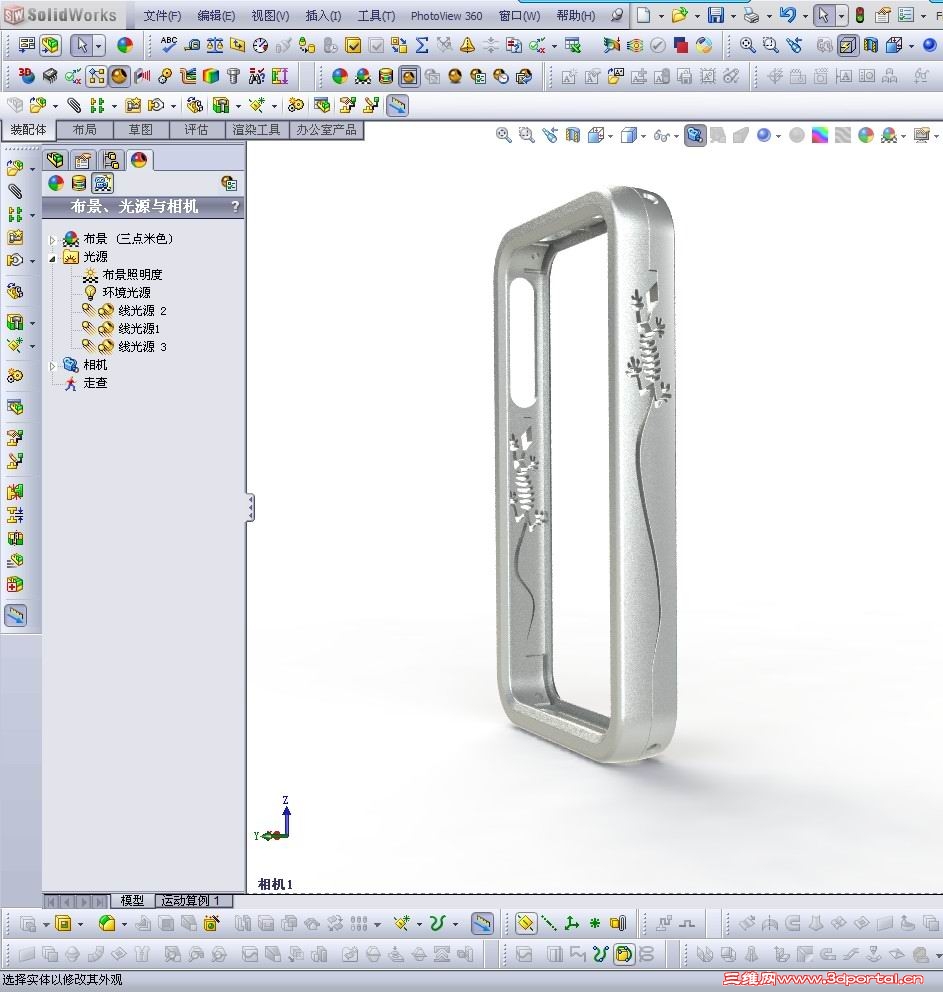
Task: Open the 文件(F) menu
Action: [162, 16]
